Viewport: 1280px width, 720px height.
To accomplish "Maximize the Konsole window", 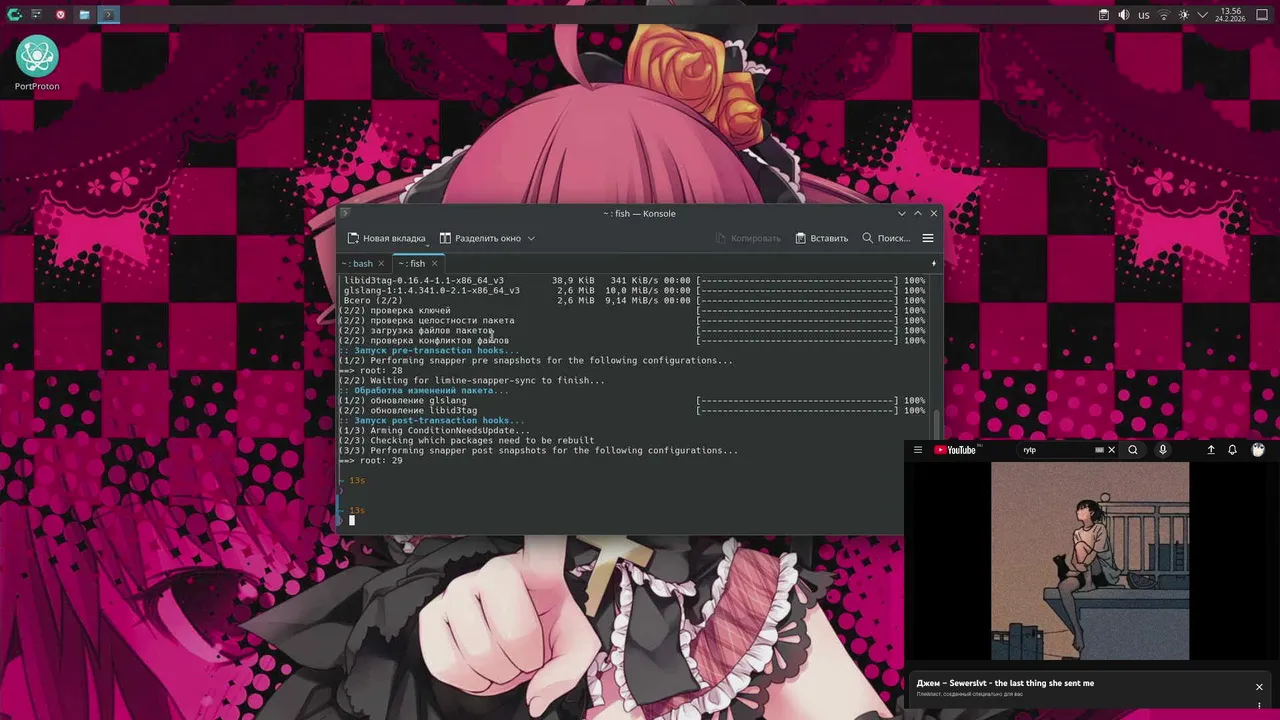I will point(918,213).
